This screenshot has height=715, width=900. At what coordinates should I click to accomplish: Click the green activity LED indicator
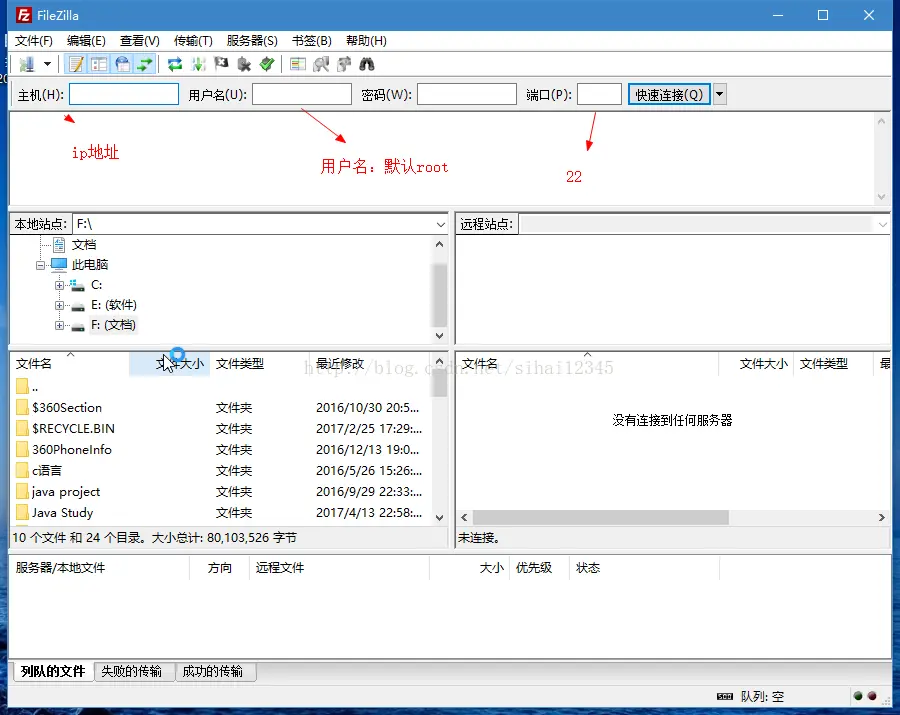coord(858,696)
